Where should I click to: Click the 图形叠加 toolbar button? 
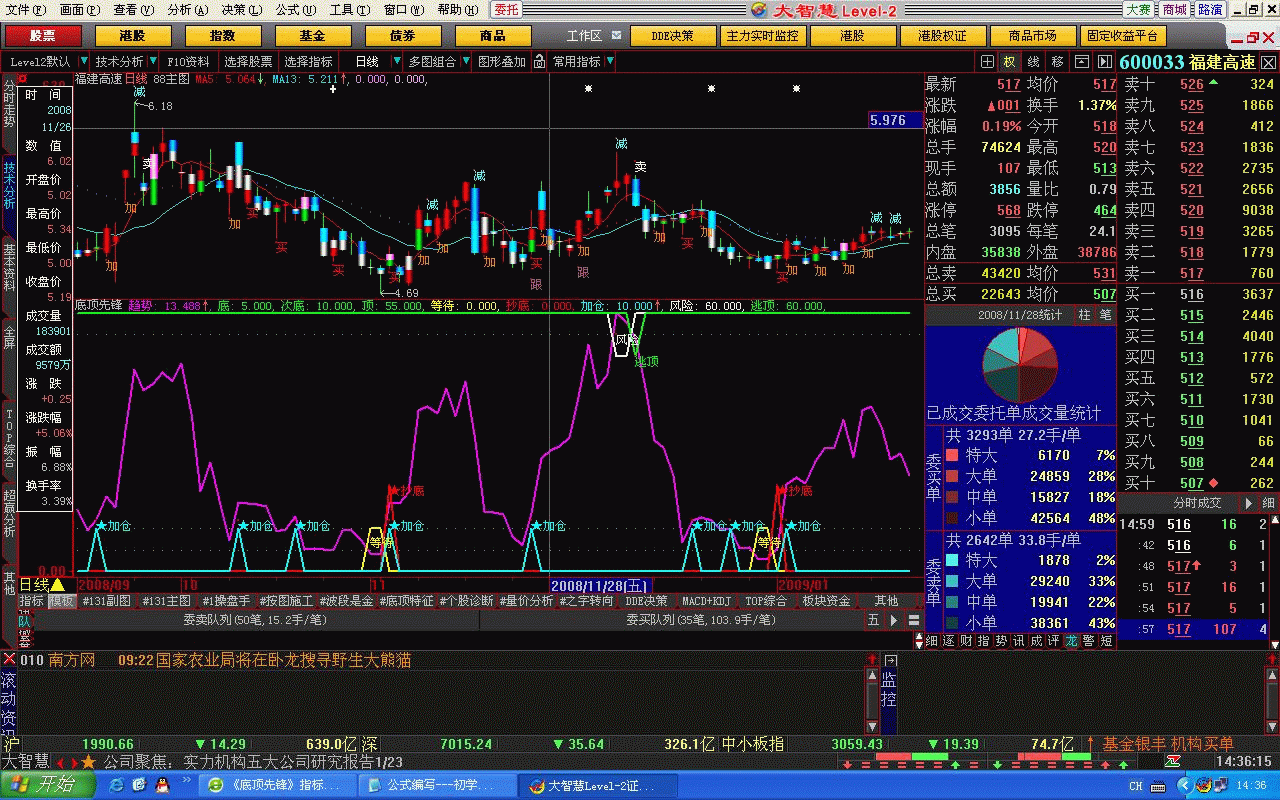(x=502, y=61)
